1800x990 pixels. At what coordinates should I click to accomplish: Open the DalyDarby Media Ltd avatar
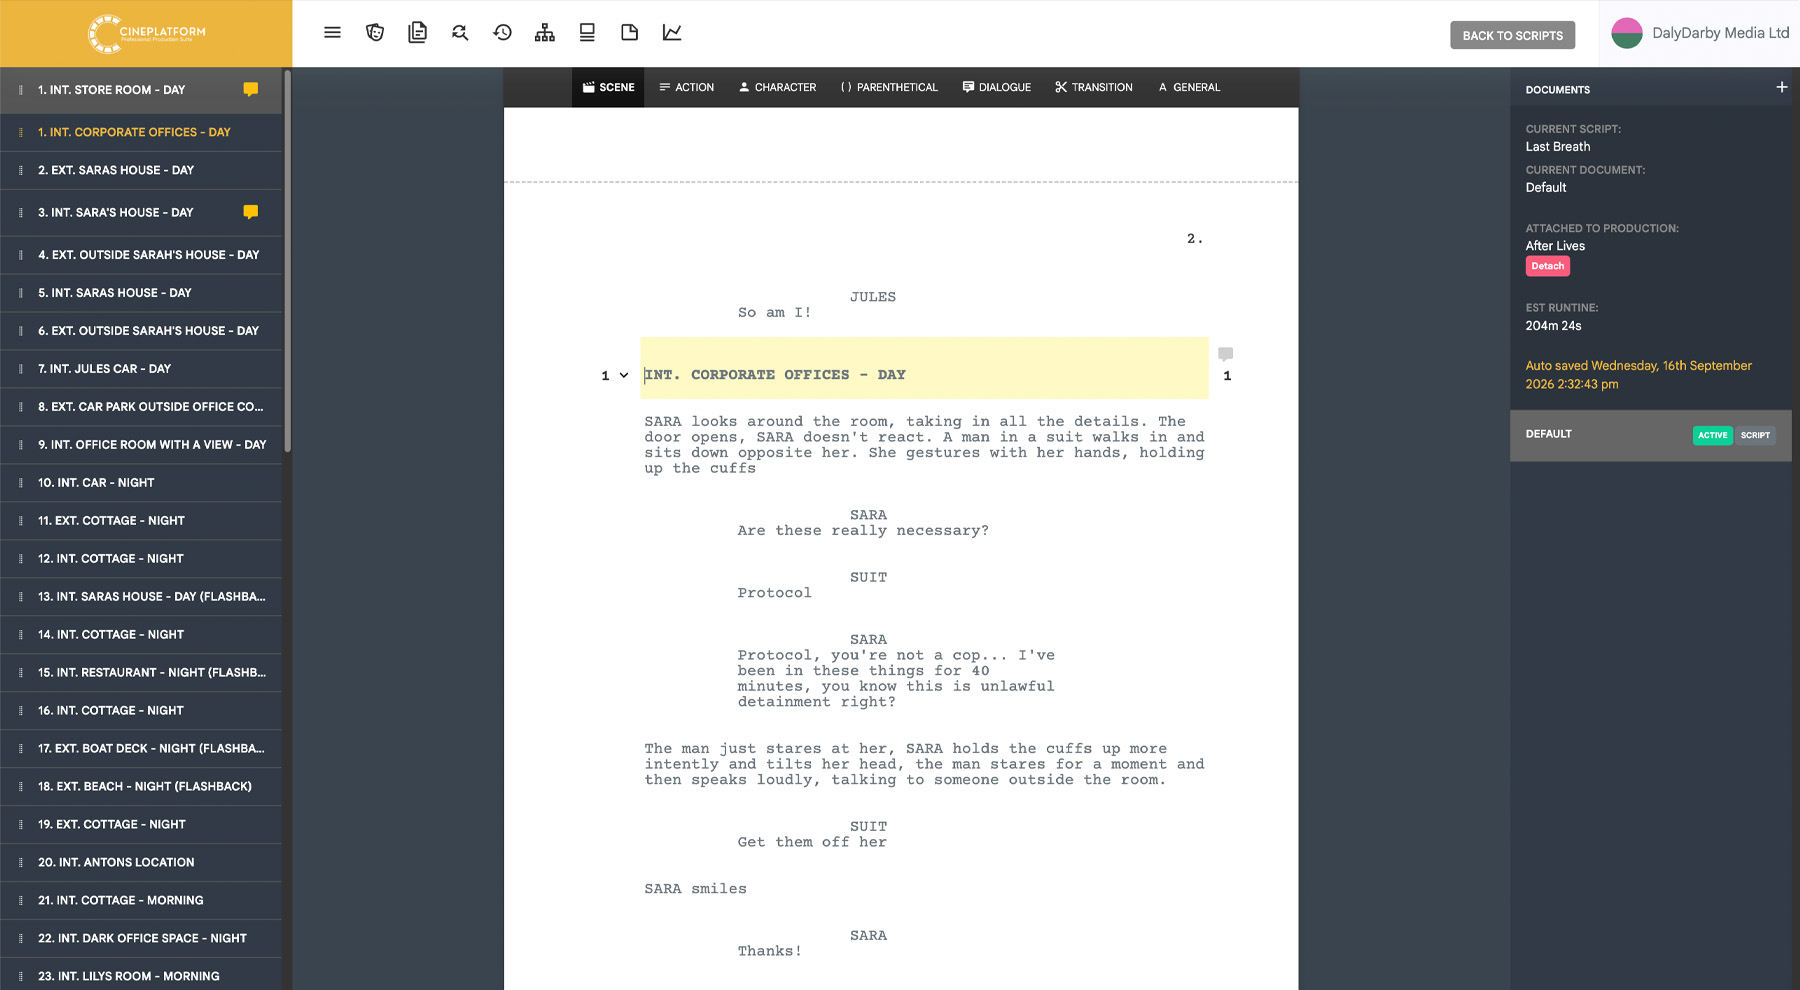point(1627,33)
